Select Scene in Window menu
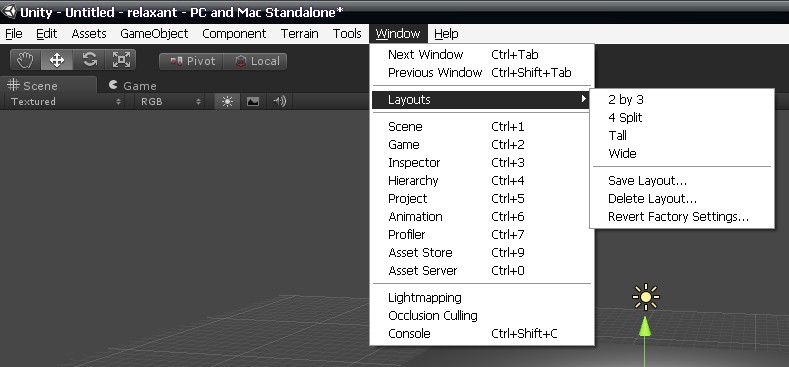Screen dimensions: 789x367 pos(482,126)
